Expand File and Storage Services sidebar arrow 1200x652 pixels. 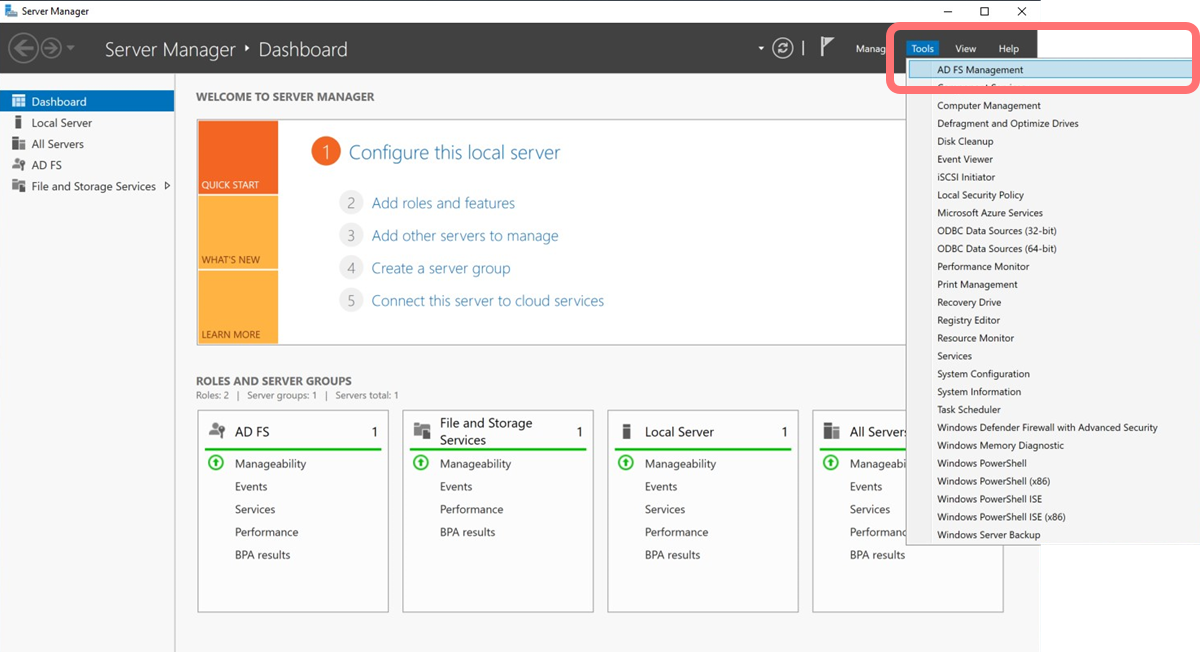(167, 185)
